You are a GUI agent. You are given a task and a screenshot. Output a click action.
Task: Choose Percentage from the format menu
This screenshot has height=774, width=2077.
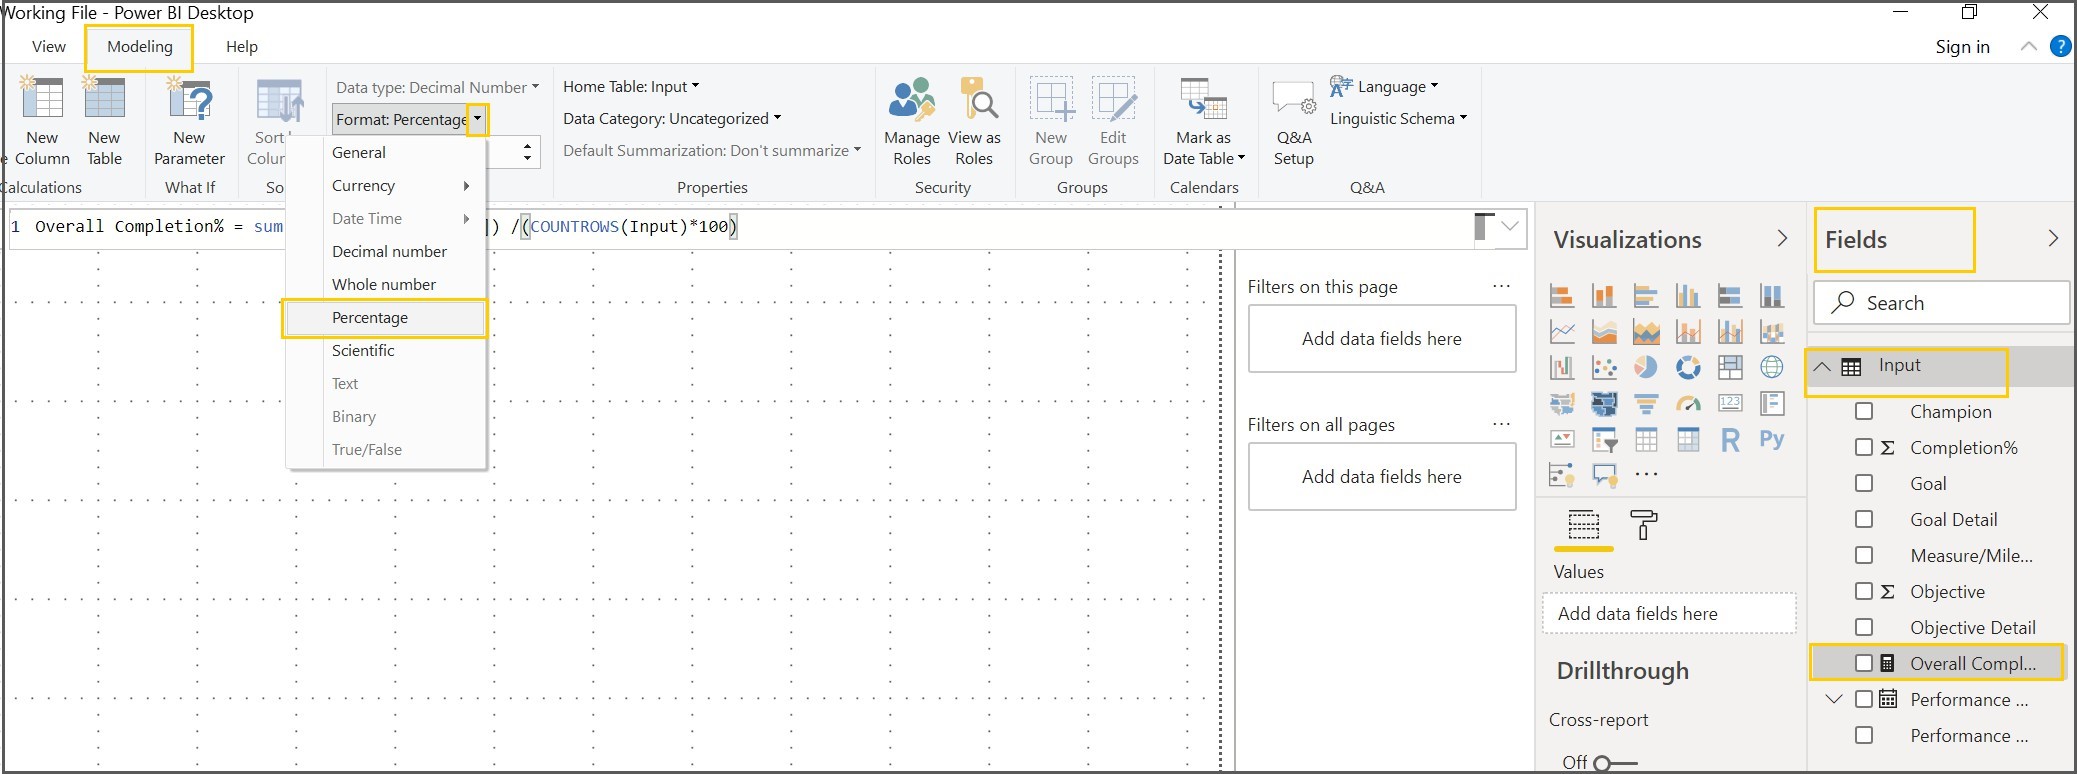(385, 317)
